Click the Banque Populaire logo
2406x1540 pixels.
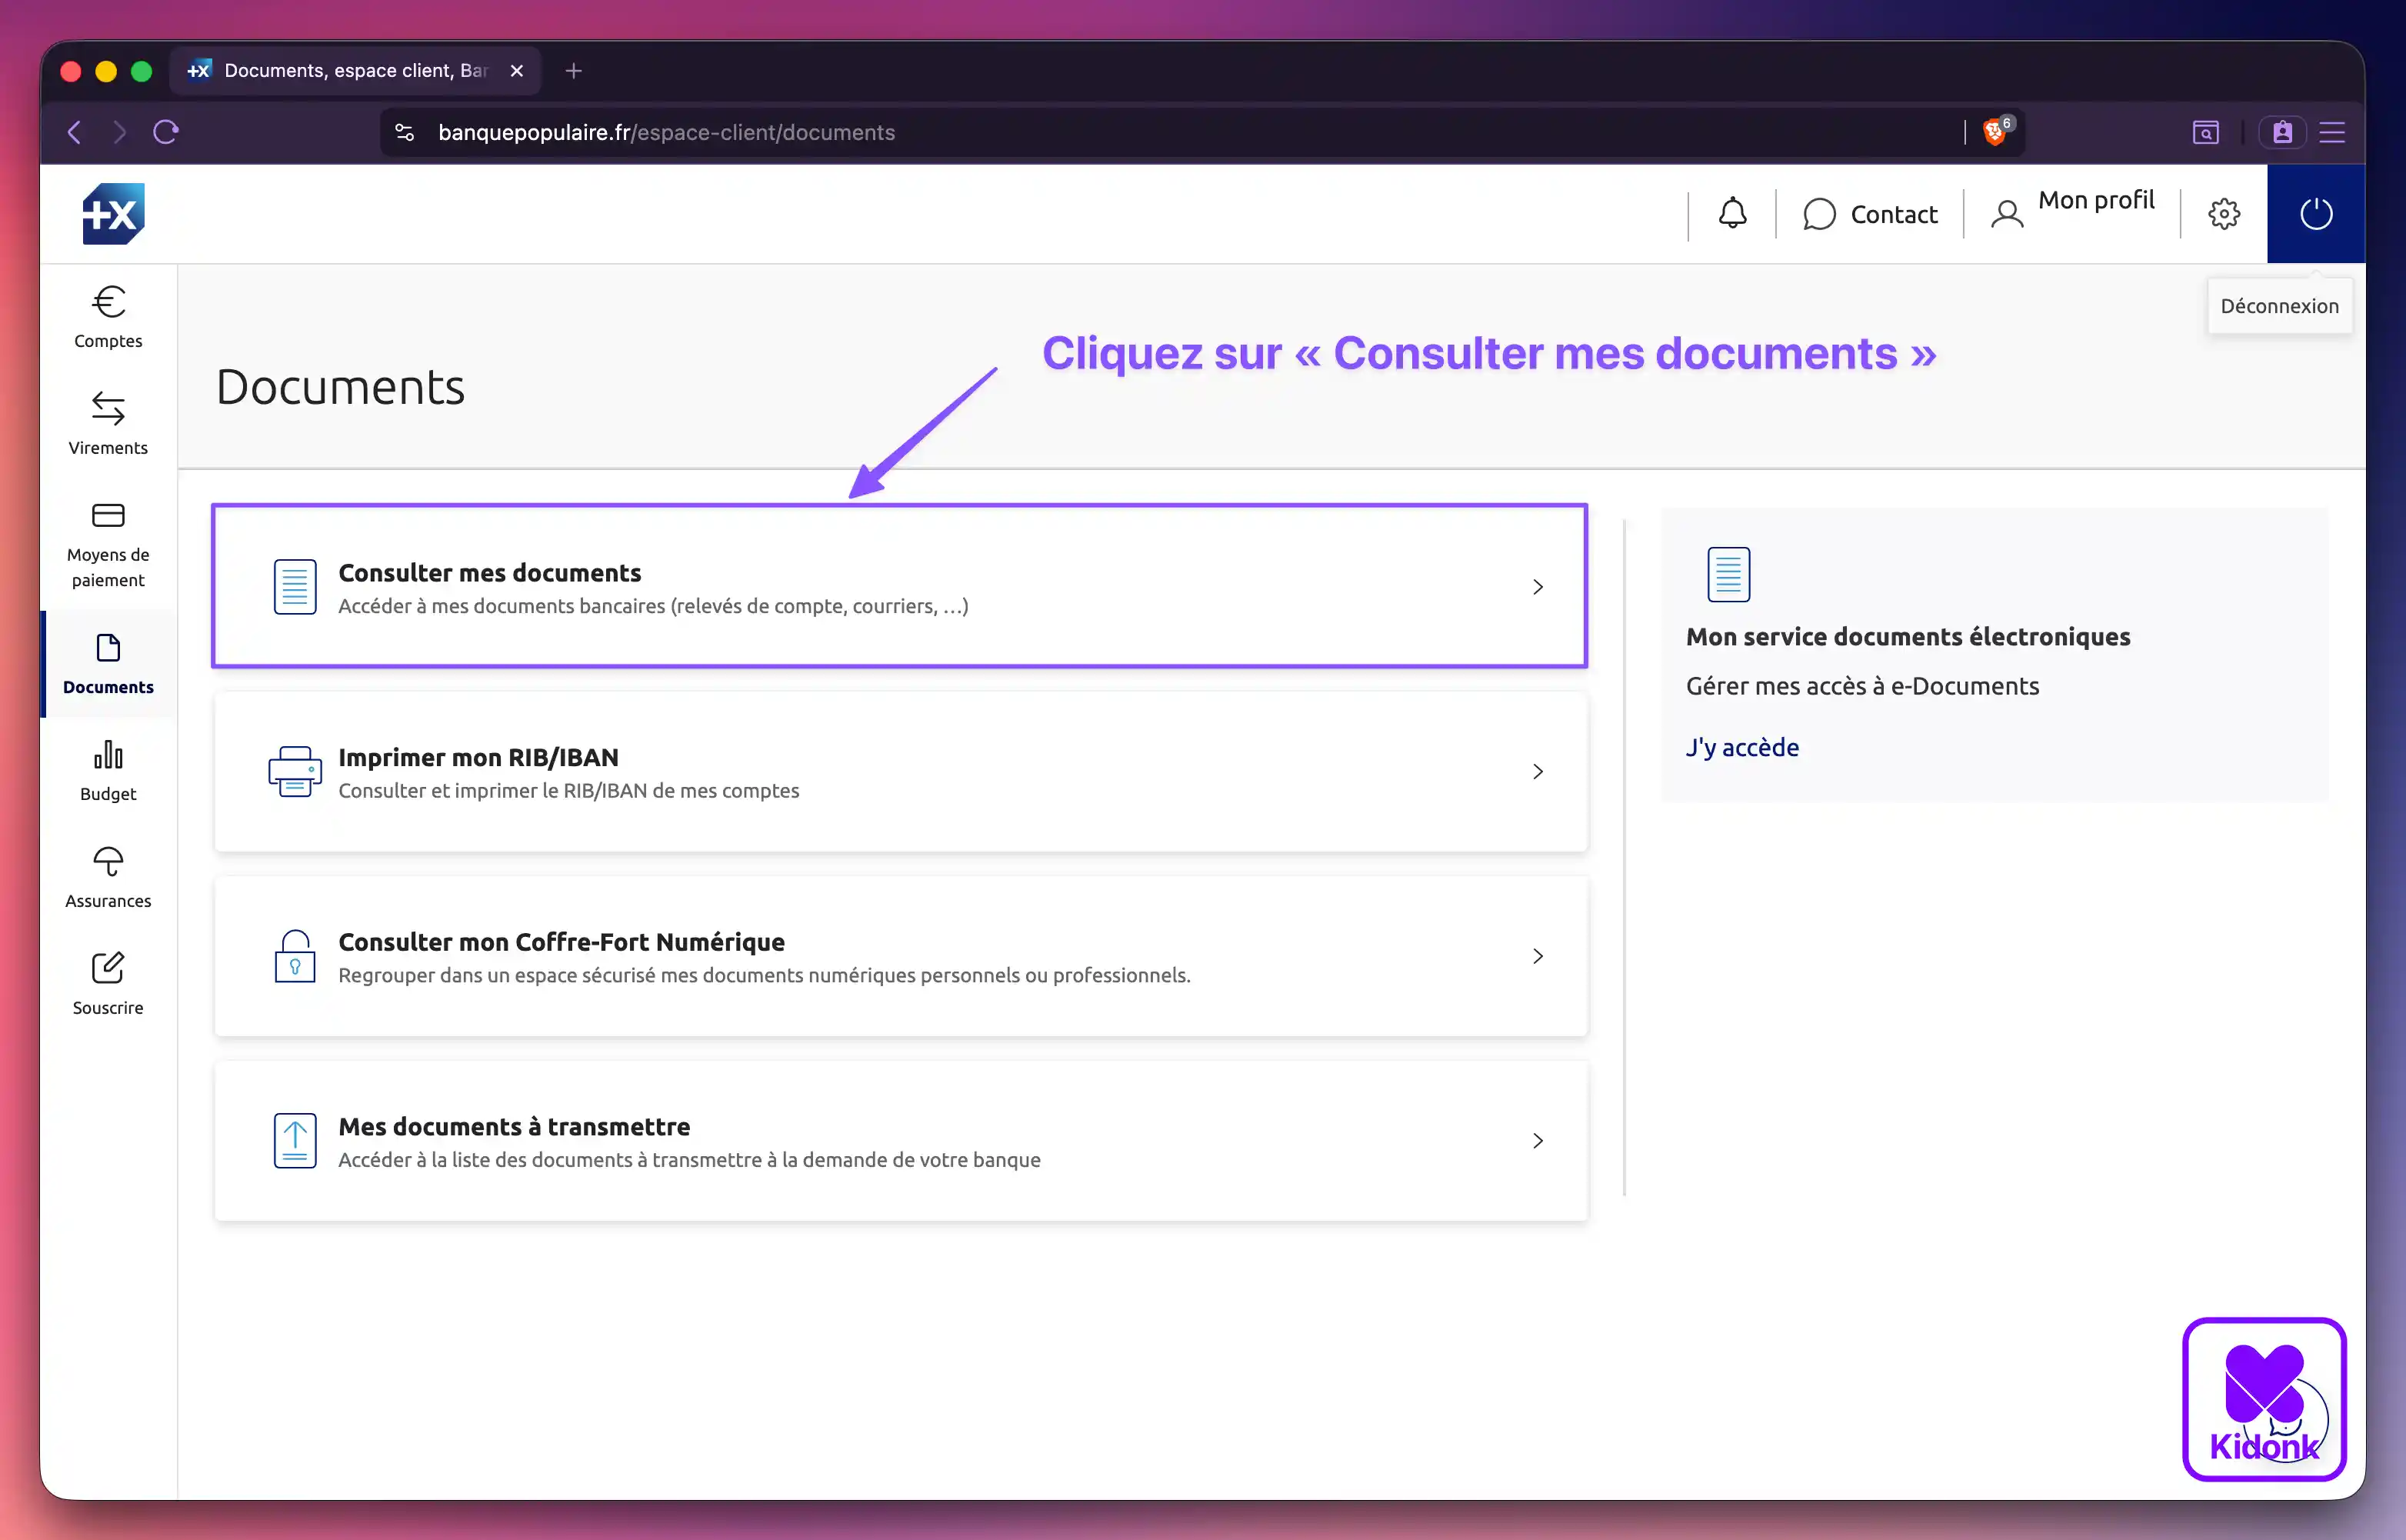pyautogui.click(x=113, y=213)
